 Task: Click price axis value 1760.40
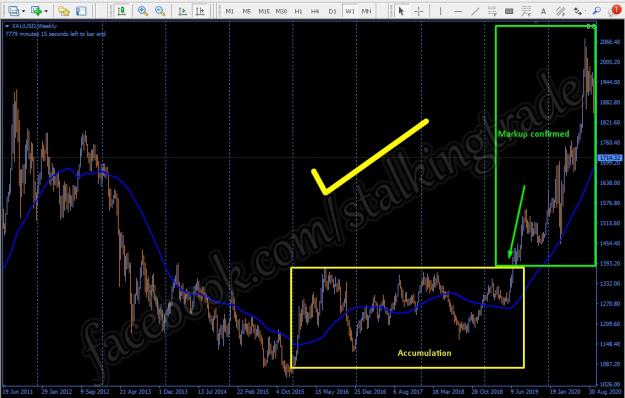[x=610, y=143]
